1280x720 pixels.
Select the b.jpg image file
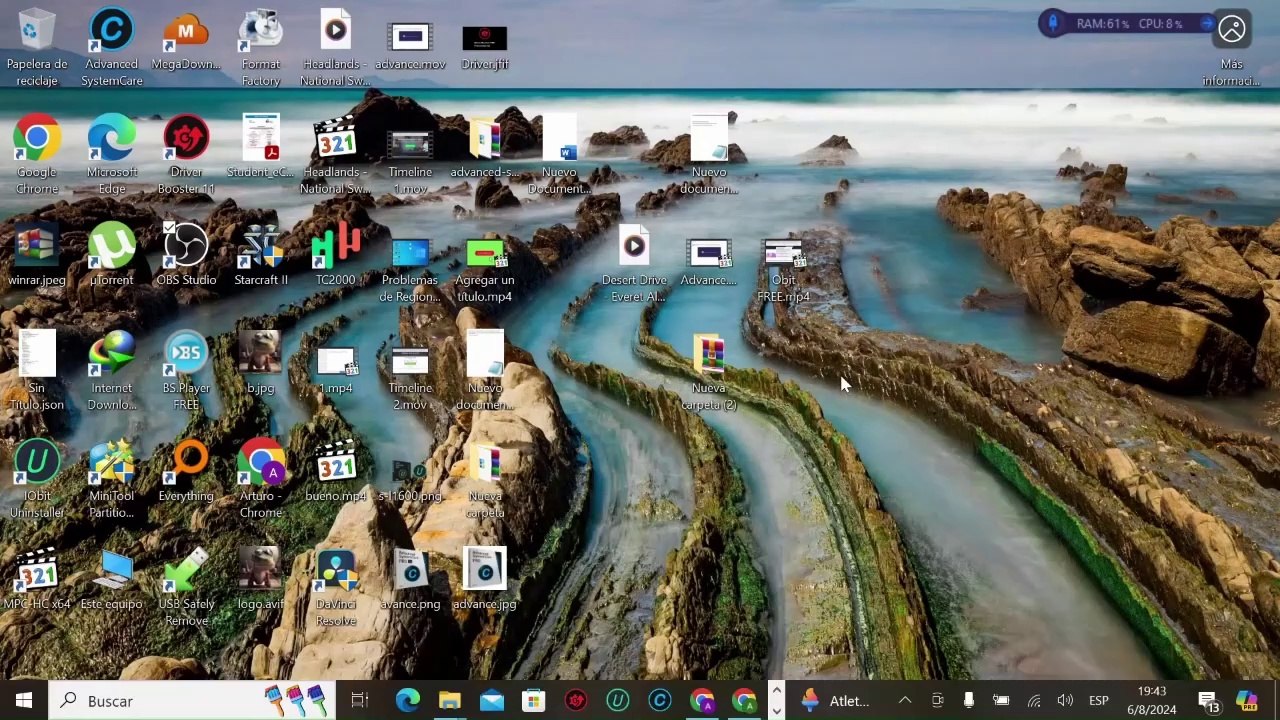point(260,363)
